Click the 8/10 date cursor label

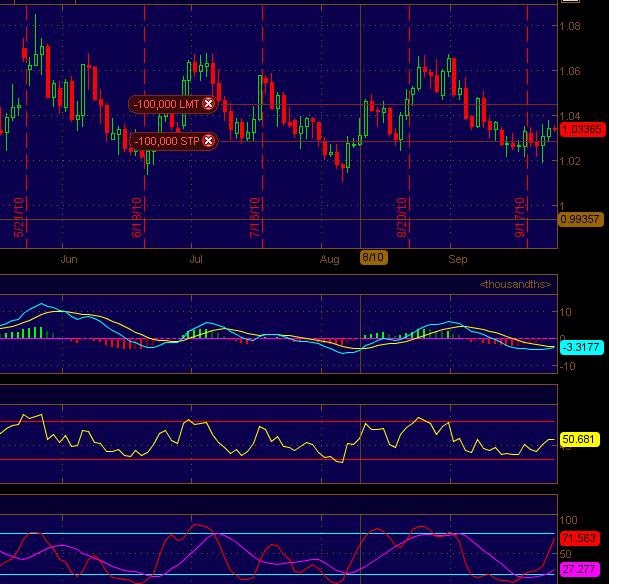[x=373, y=257]
